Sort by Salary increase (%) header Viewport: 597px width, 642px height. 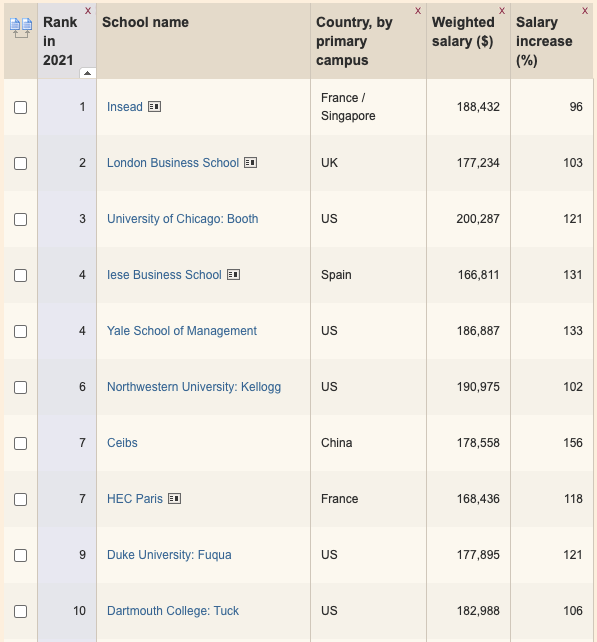point(544,41)
